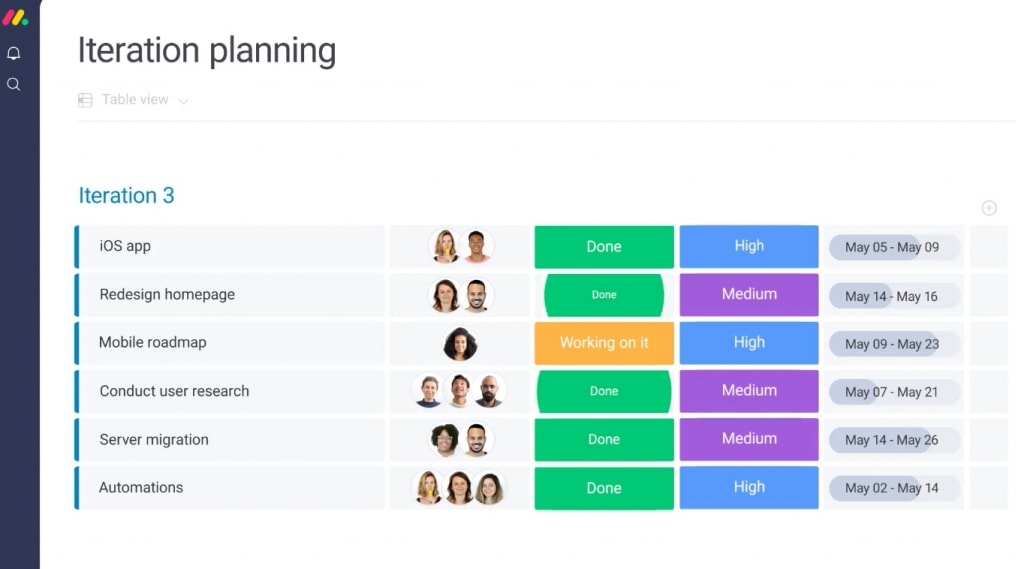Click the table view grid icon
The height and width of the screenshot is (569, 1024).
[x=85, y=100]
